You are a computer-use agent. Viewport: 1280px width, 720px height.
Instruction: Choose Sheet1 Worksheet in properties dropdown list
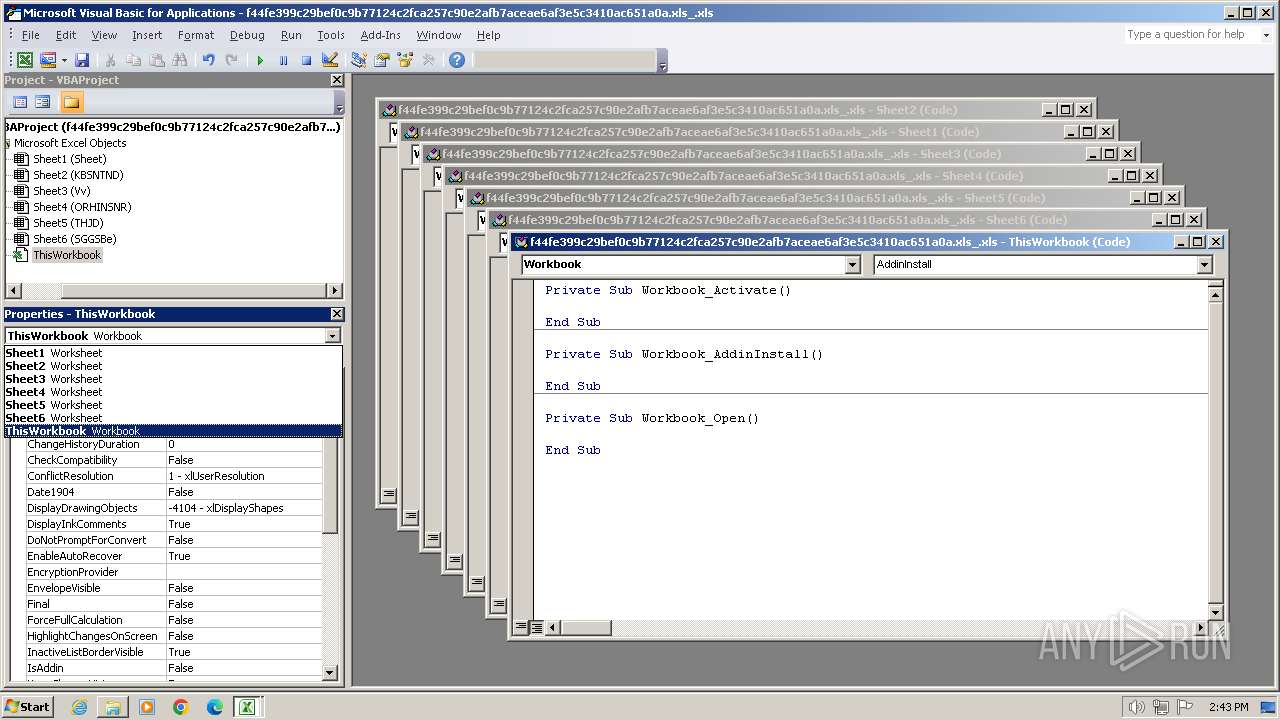[173, 353]
